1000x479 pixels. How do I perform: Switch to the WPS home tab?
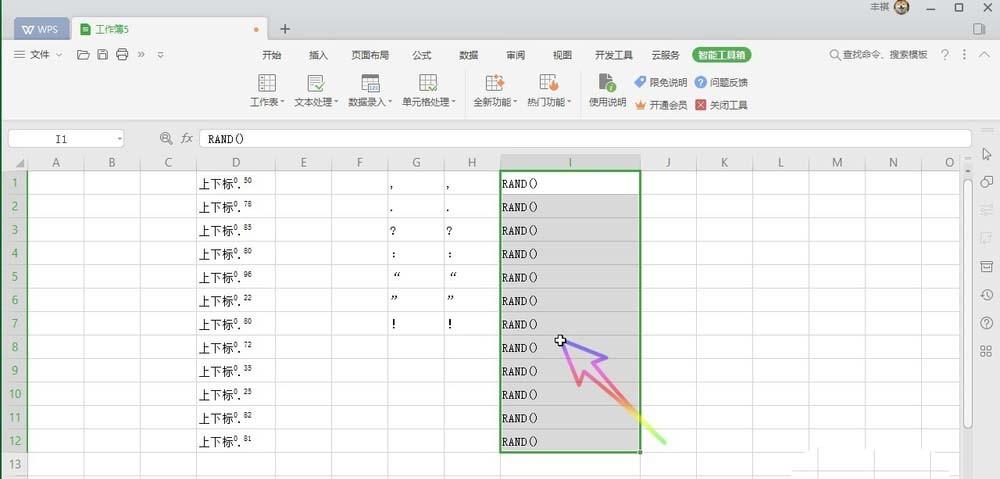click(x=41, y=29)
